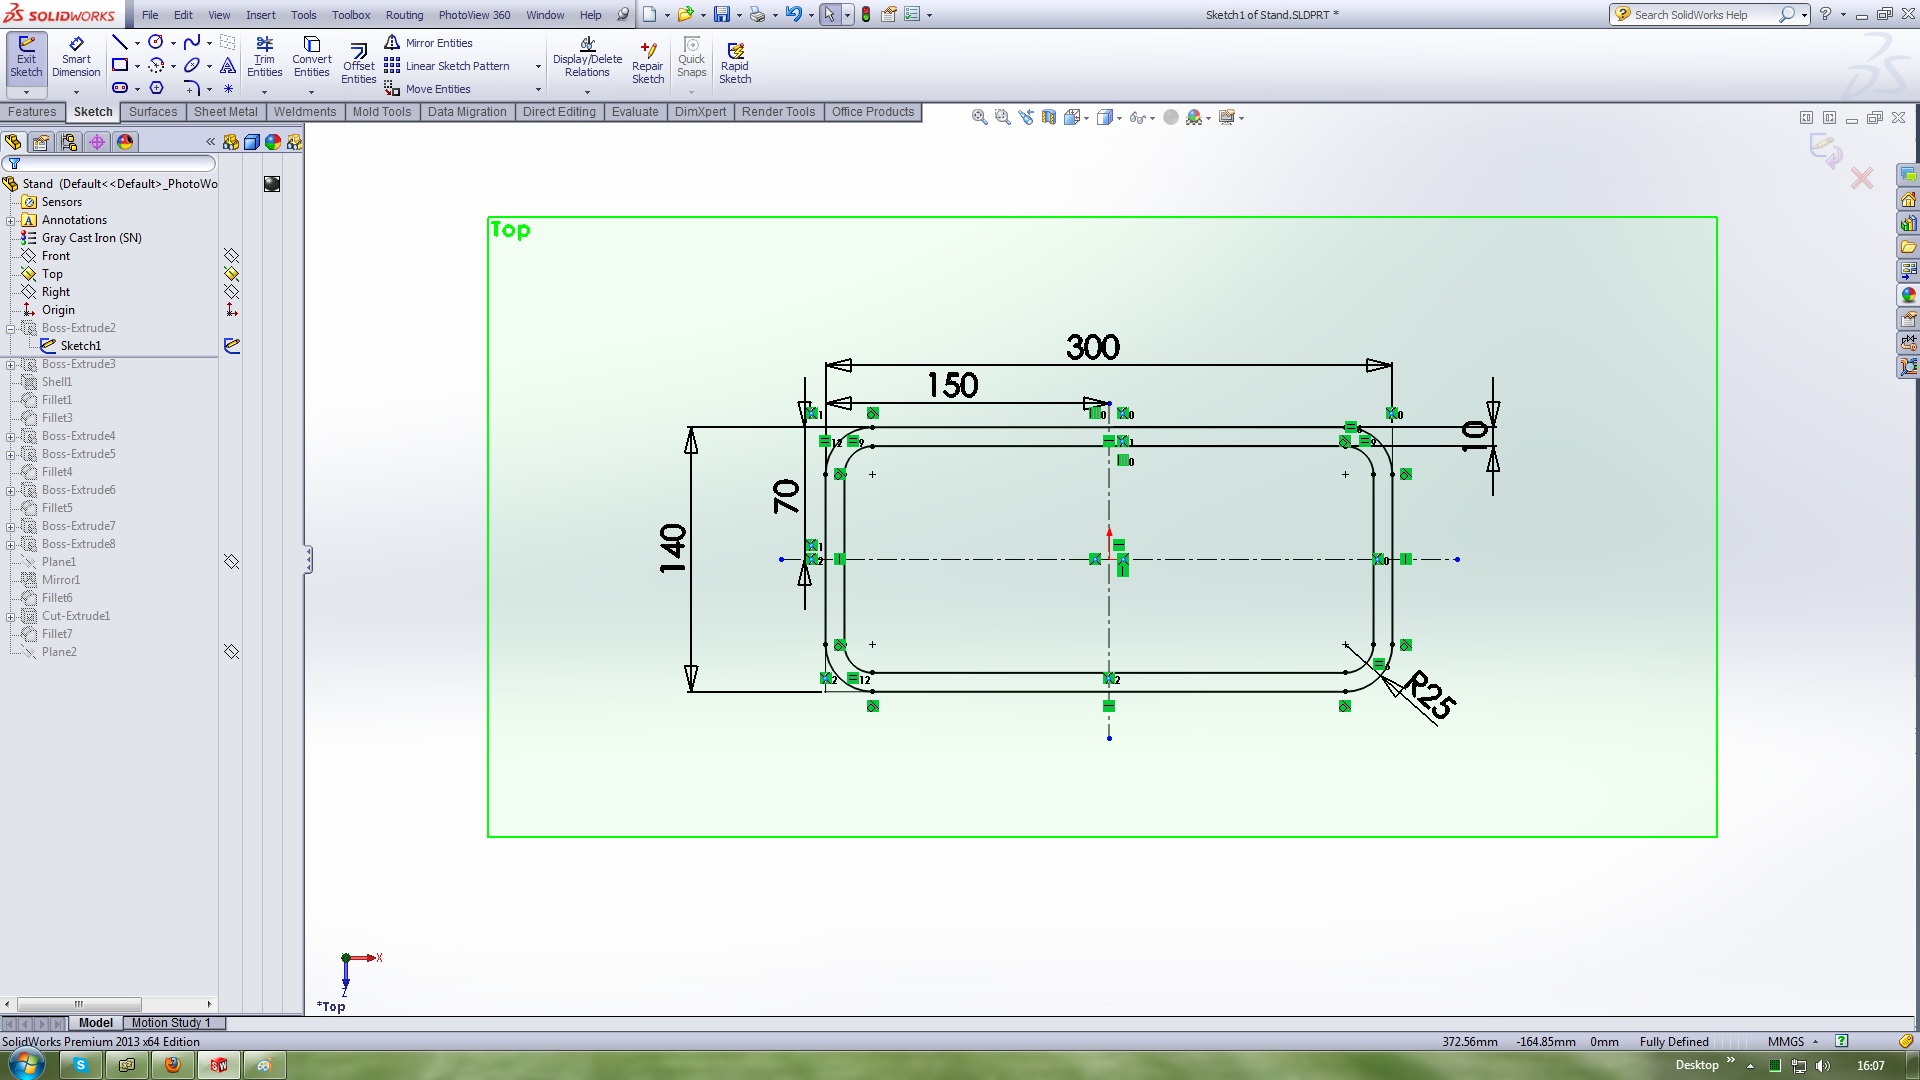Select the Ellipse sketch tool
The image size is (1920, 1080).
click(x=192, y=65)
